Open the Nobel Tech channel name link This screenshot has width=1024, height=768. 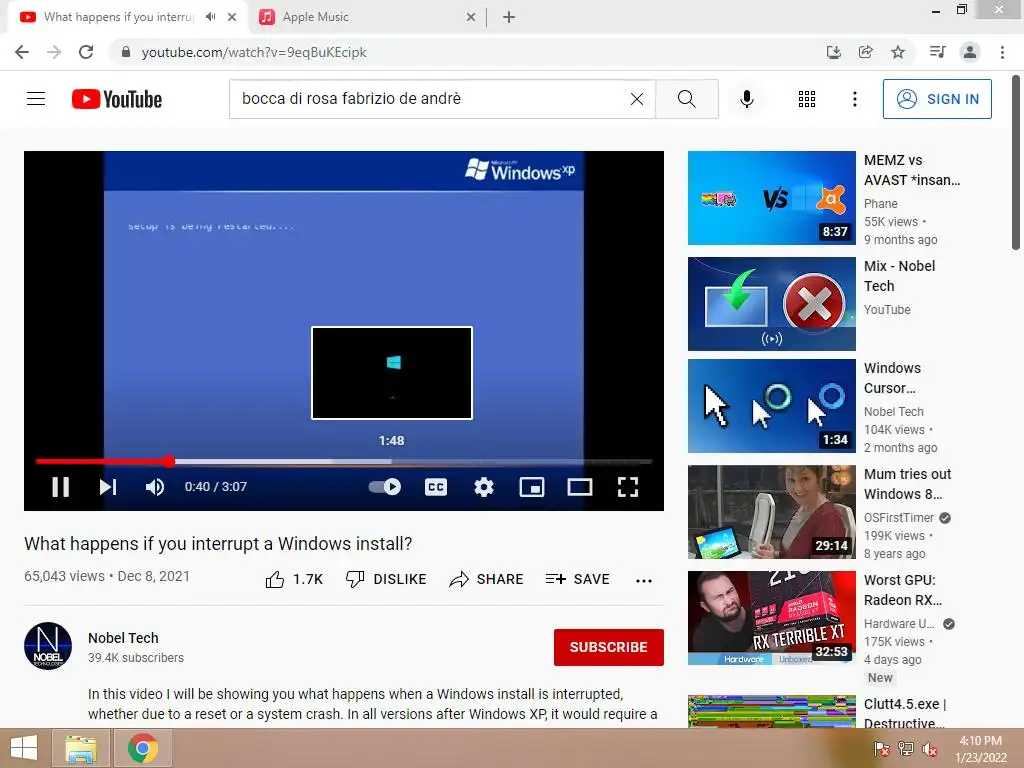pos(123,638)
